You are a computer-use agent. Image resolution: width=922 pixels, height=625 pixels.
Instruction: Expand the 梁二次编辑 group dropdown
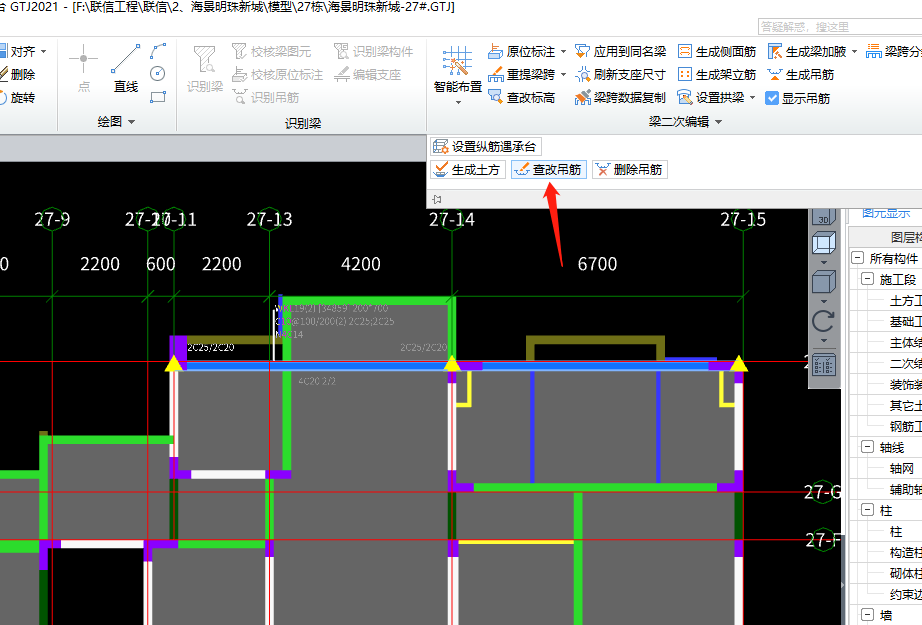click(x=719, y=122)
